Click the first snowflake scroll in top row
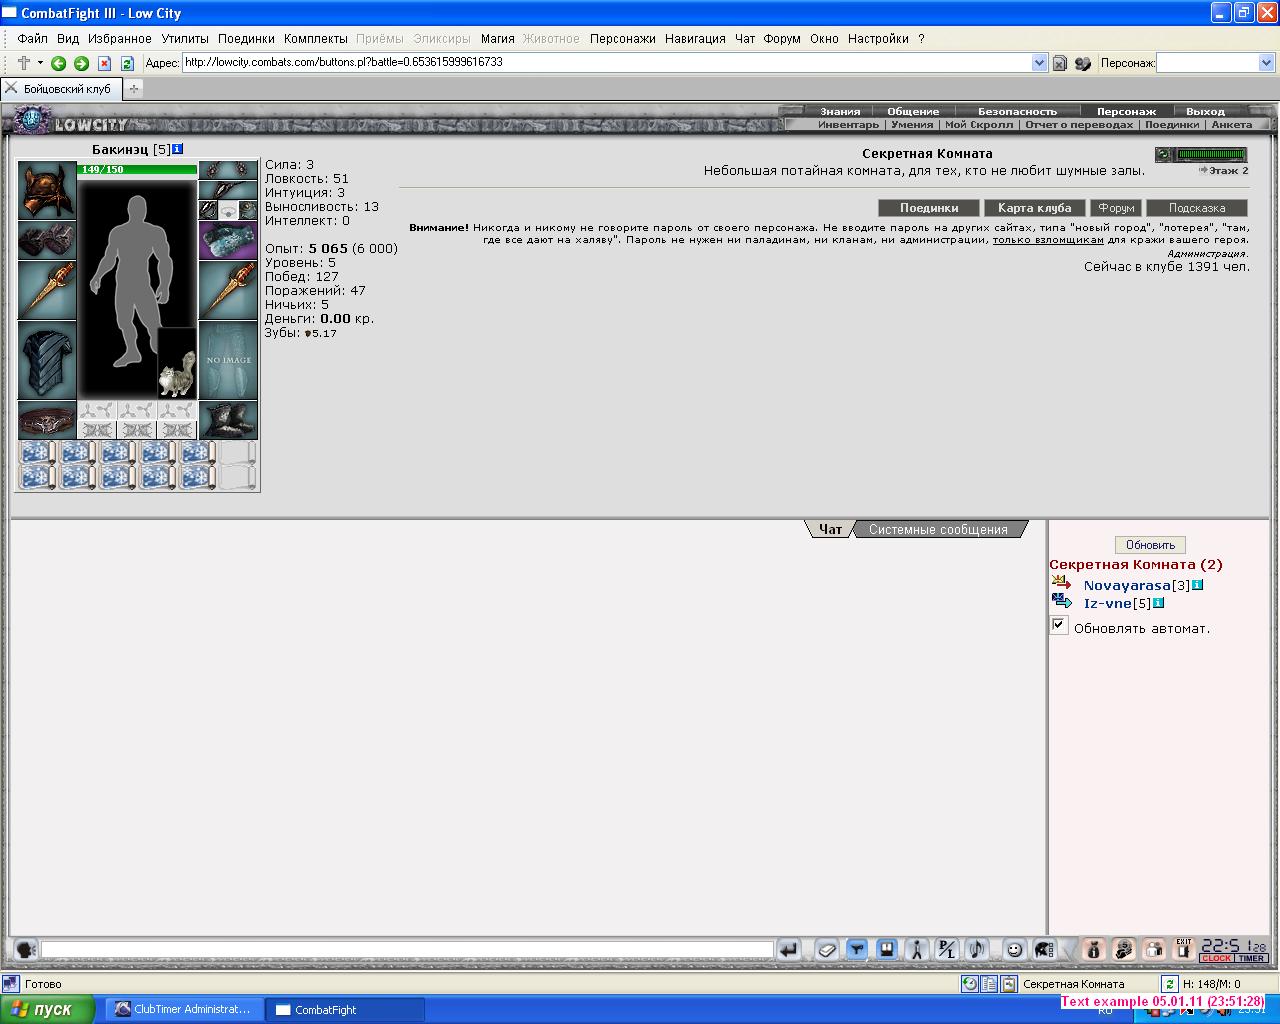The height and width of the screenshot is (1024, 1280). (x=37, y=453)
